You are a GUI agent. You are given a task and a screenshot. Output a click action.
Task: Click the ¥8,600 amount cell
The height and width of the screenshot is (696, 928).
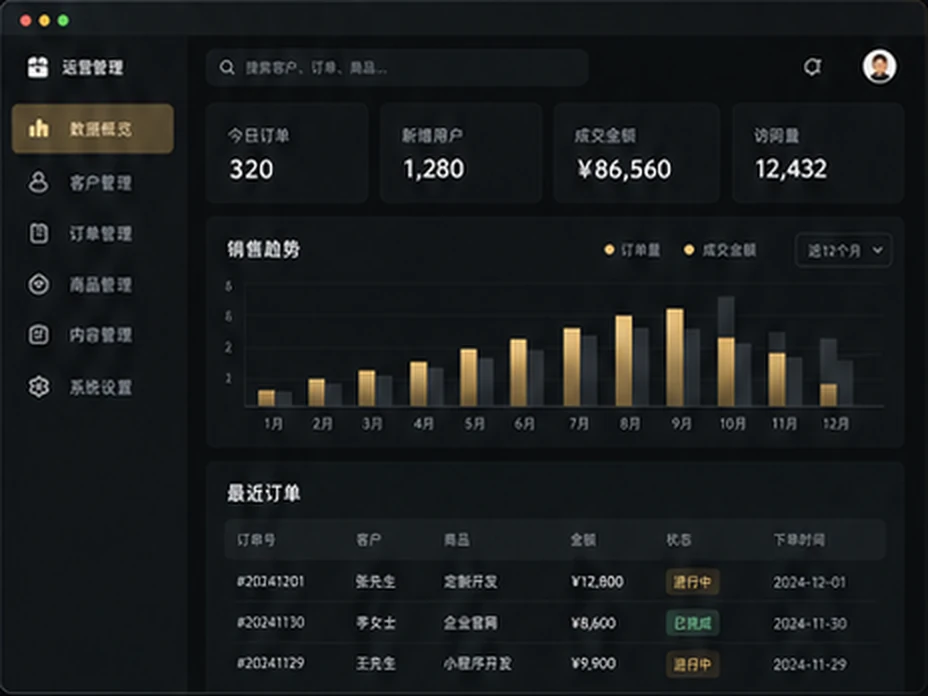pyautogui.click(x=593, y=623)
